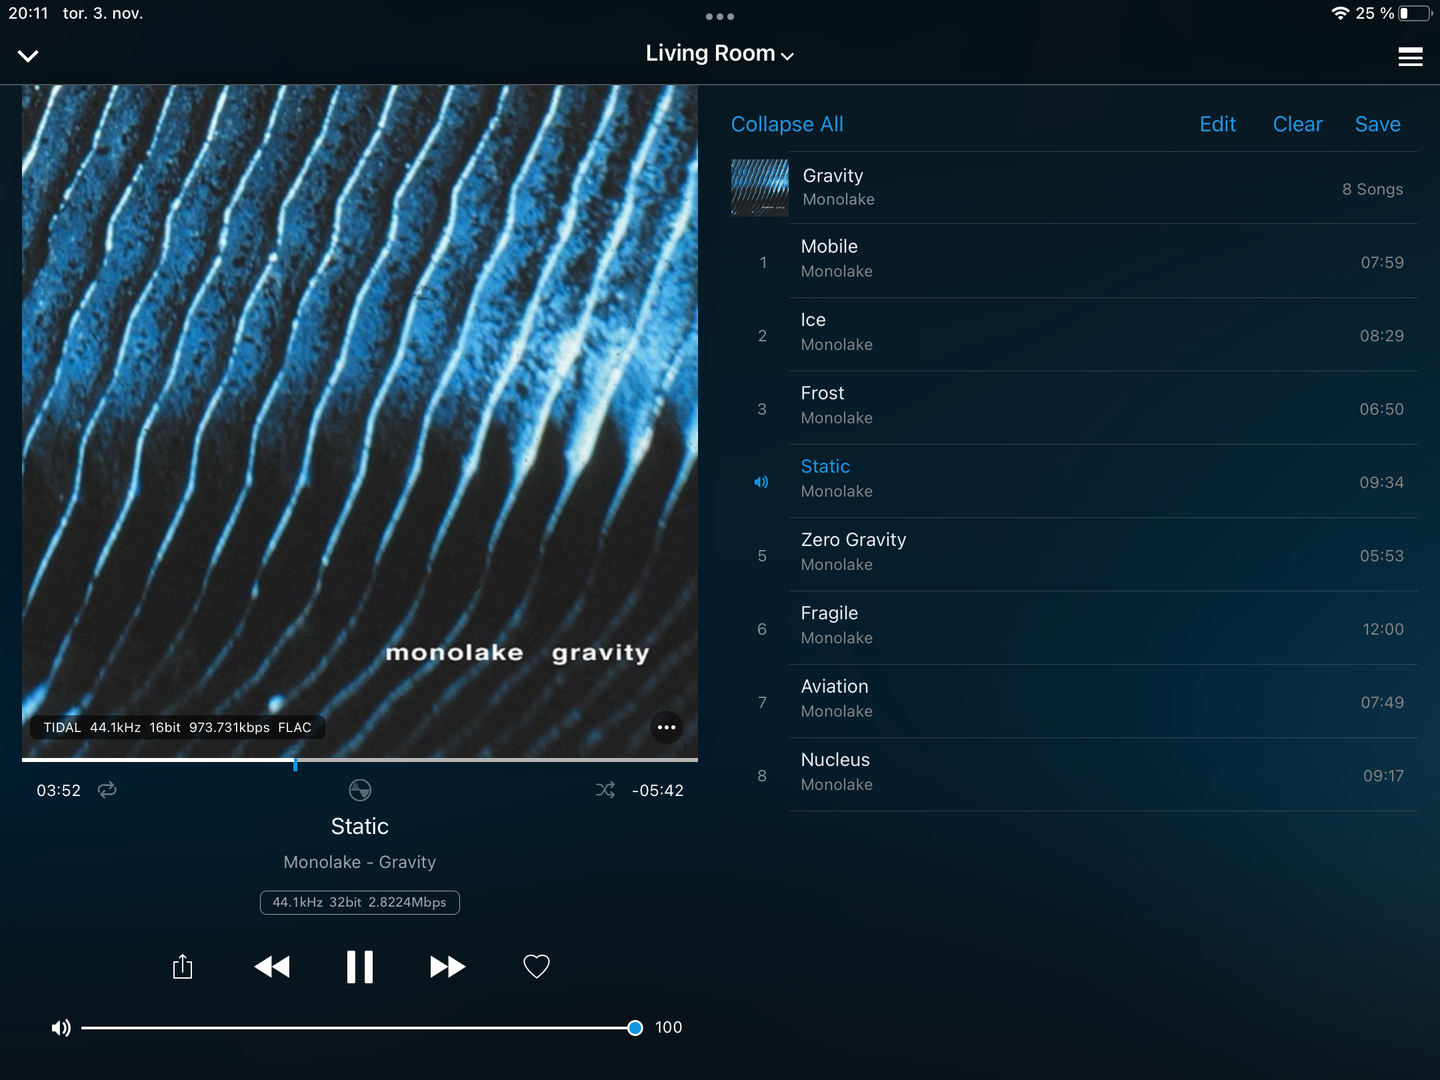Select the currently playing Static track
This screenshot has height=1080, width=1440.
click(1074, 481)
